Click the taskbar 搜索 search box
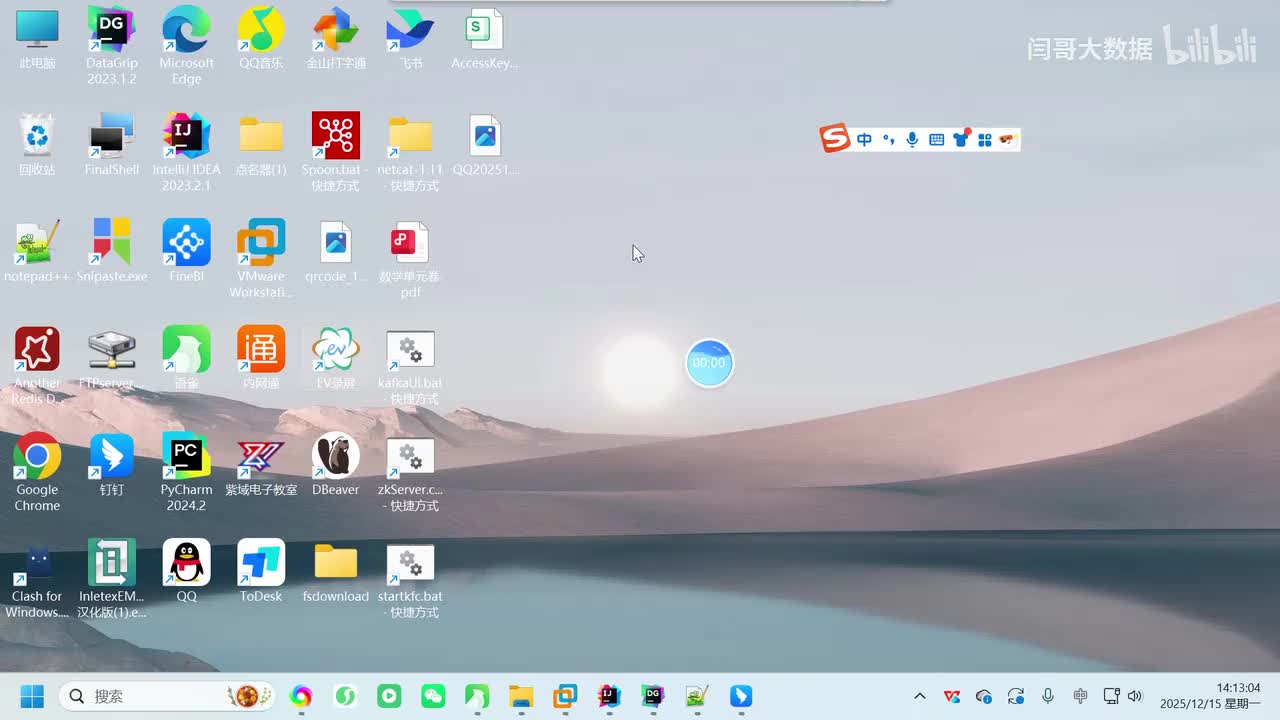This screenshot has height=720, width=1280. (167, 696)
